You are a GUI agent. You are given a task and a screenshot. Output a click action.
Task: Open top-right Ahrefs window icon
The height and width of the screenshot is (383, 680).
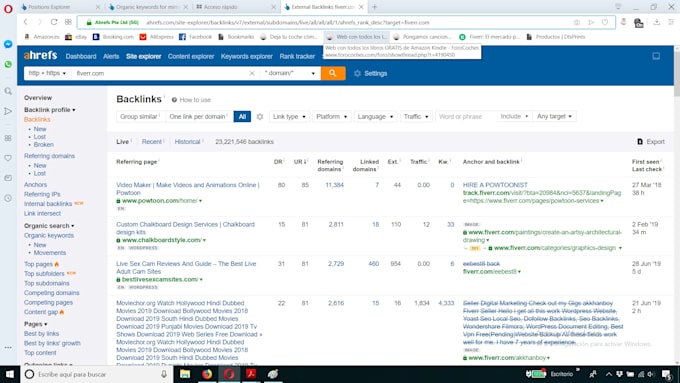click(x=656, y=56)
